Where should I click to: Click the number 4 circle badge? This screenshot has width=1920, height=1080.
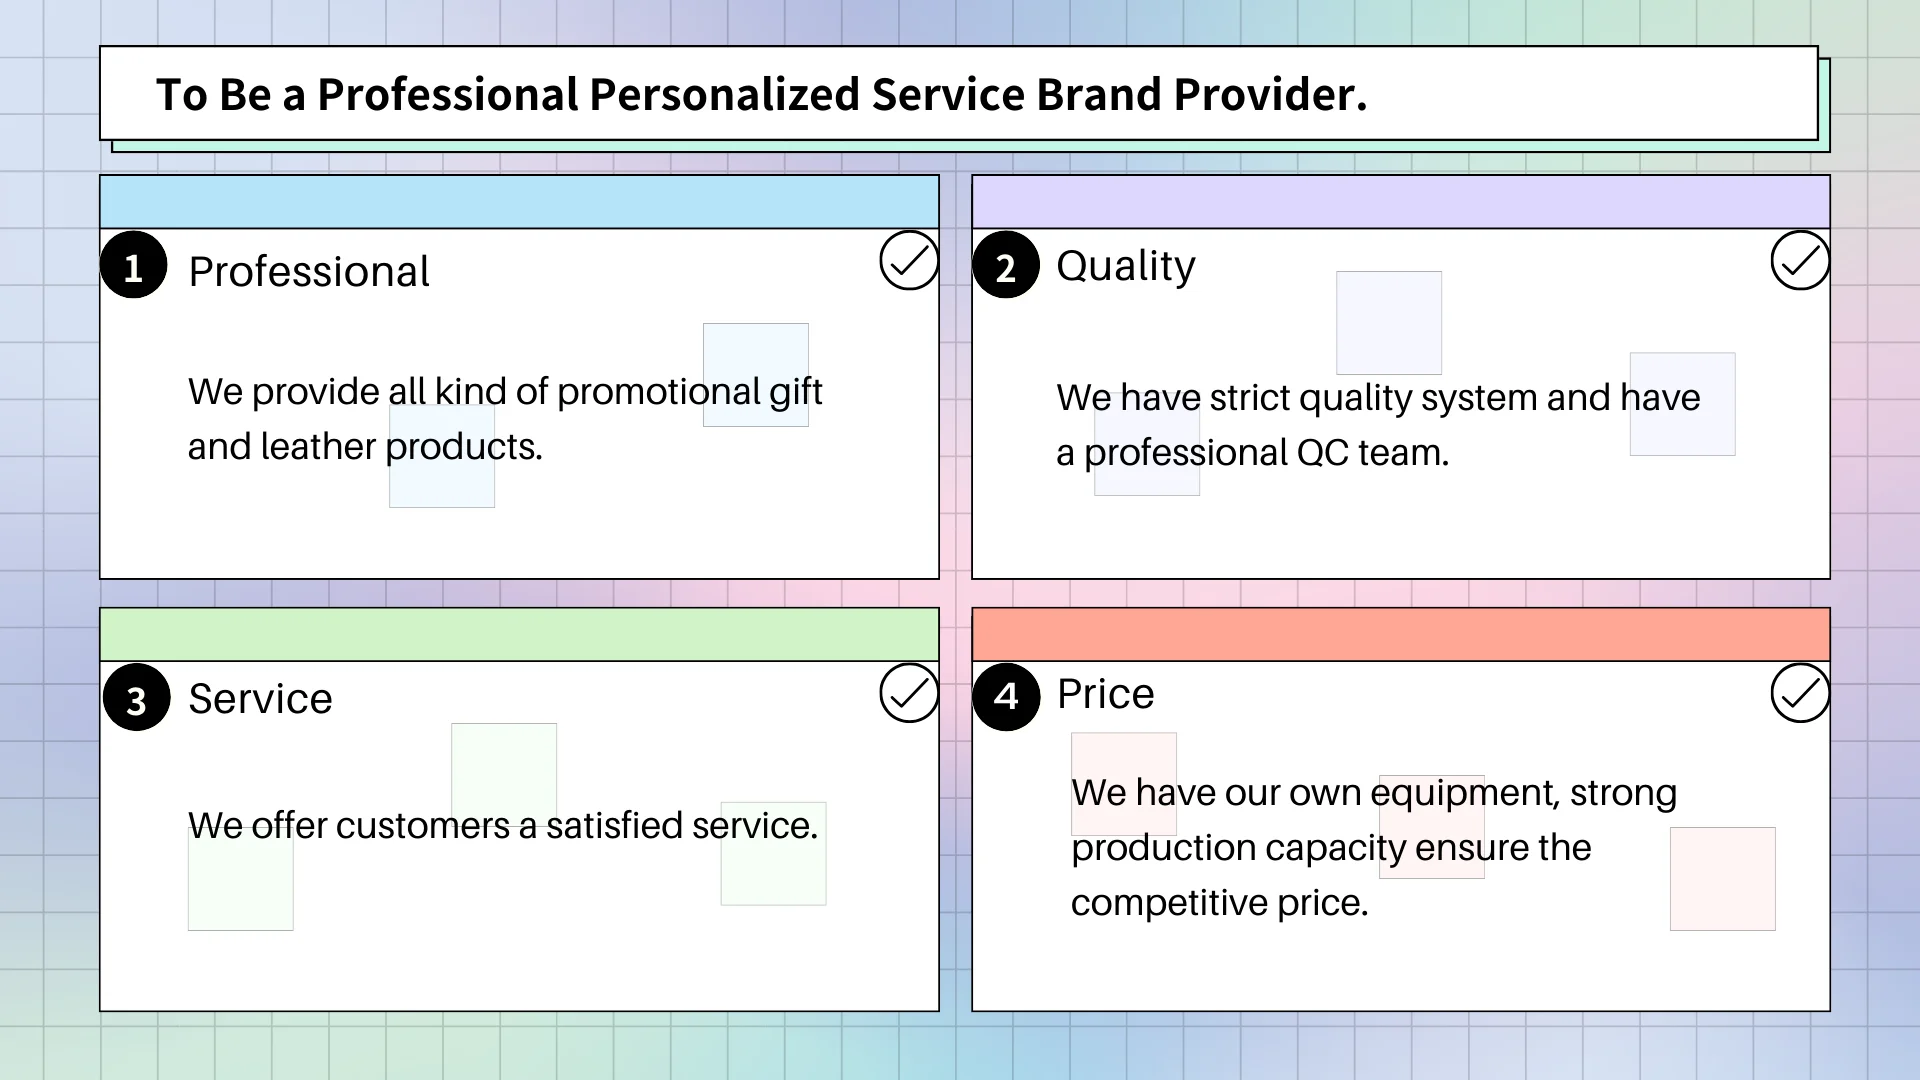click(1005, 696)
